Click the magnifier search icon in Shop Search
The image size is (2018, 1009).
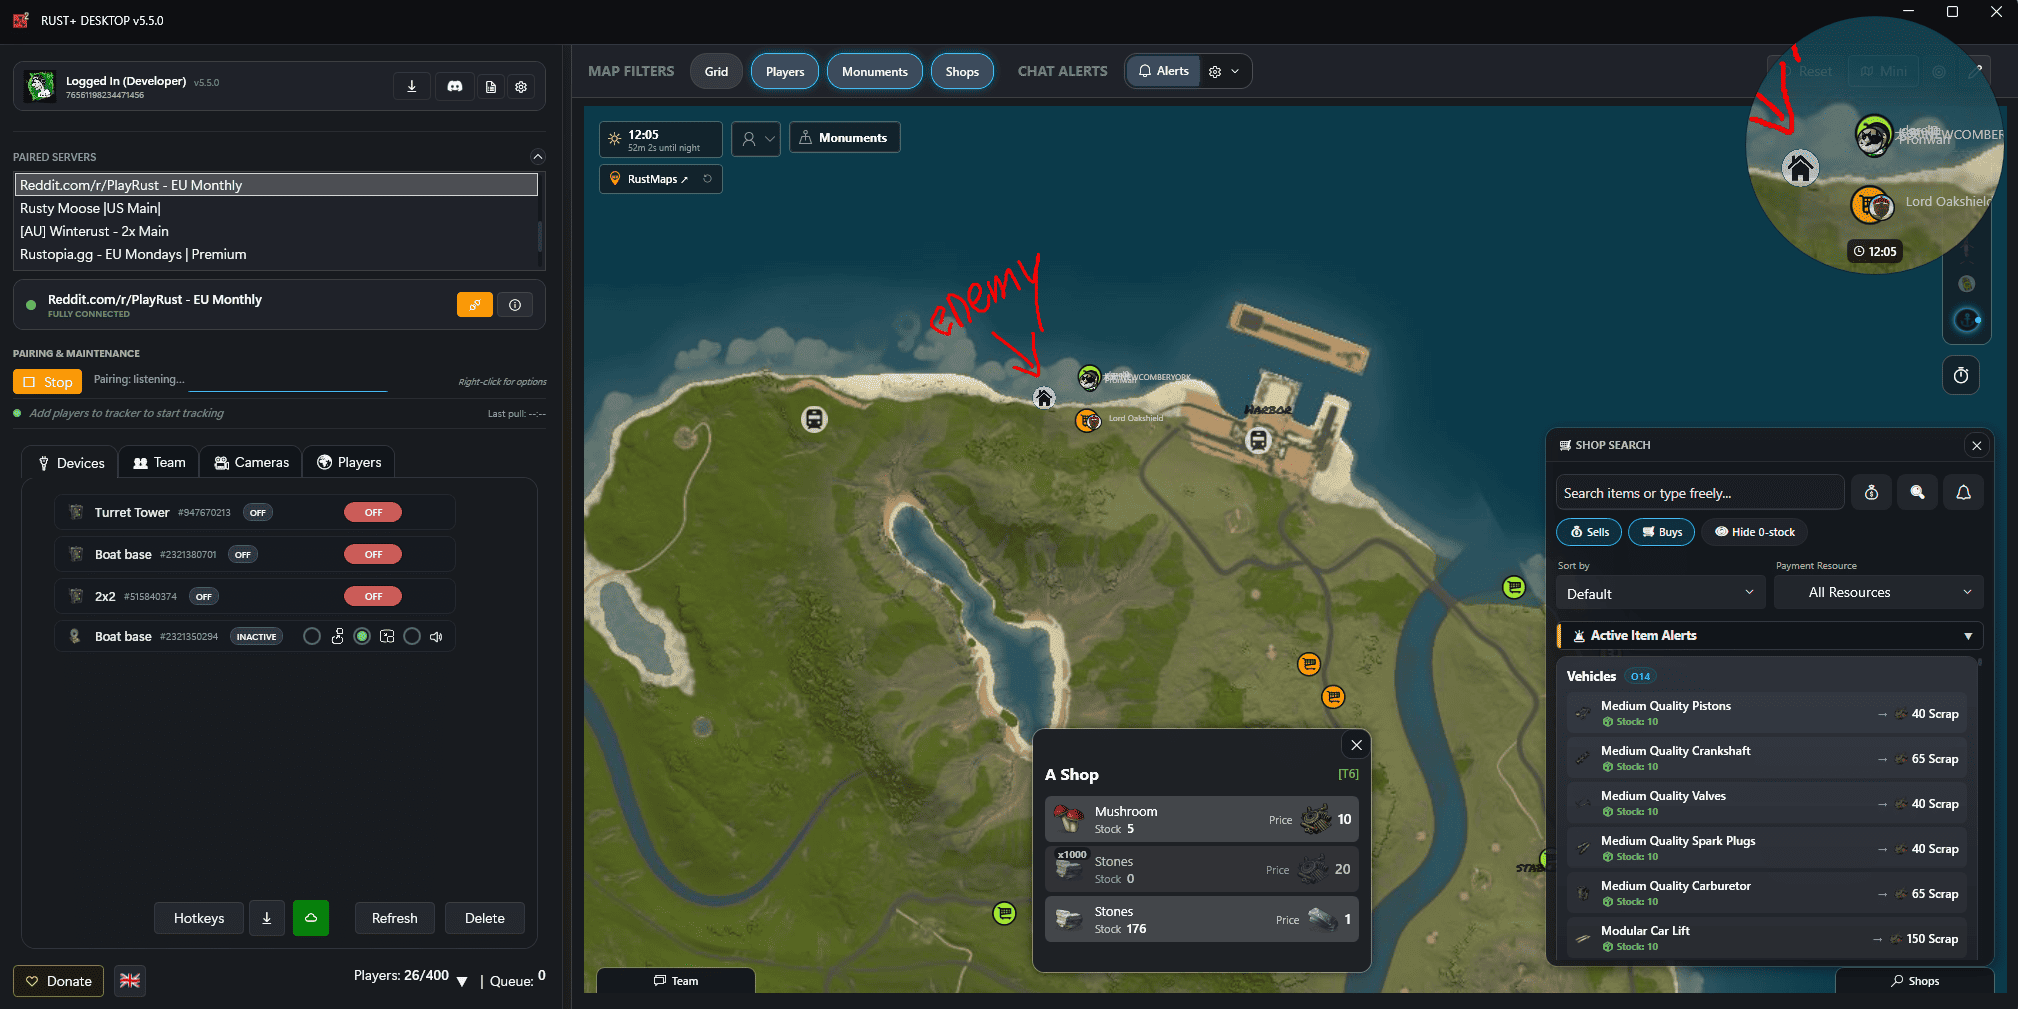point(1917,492)
